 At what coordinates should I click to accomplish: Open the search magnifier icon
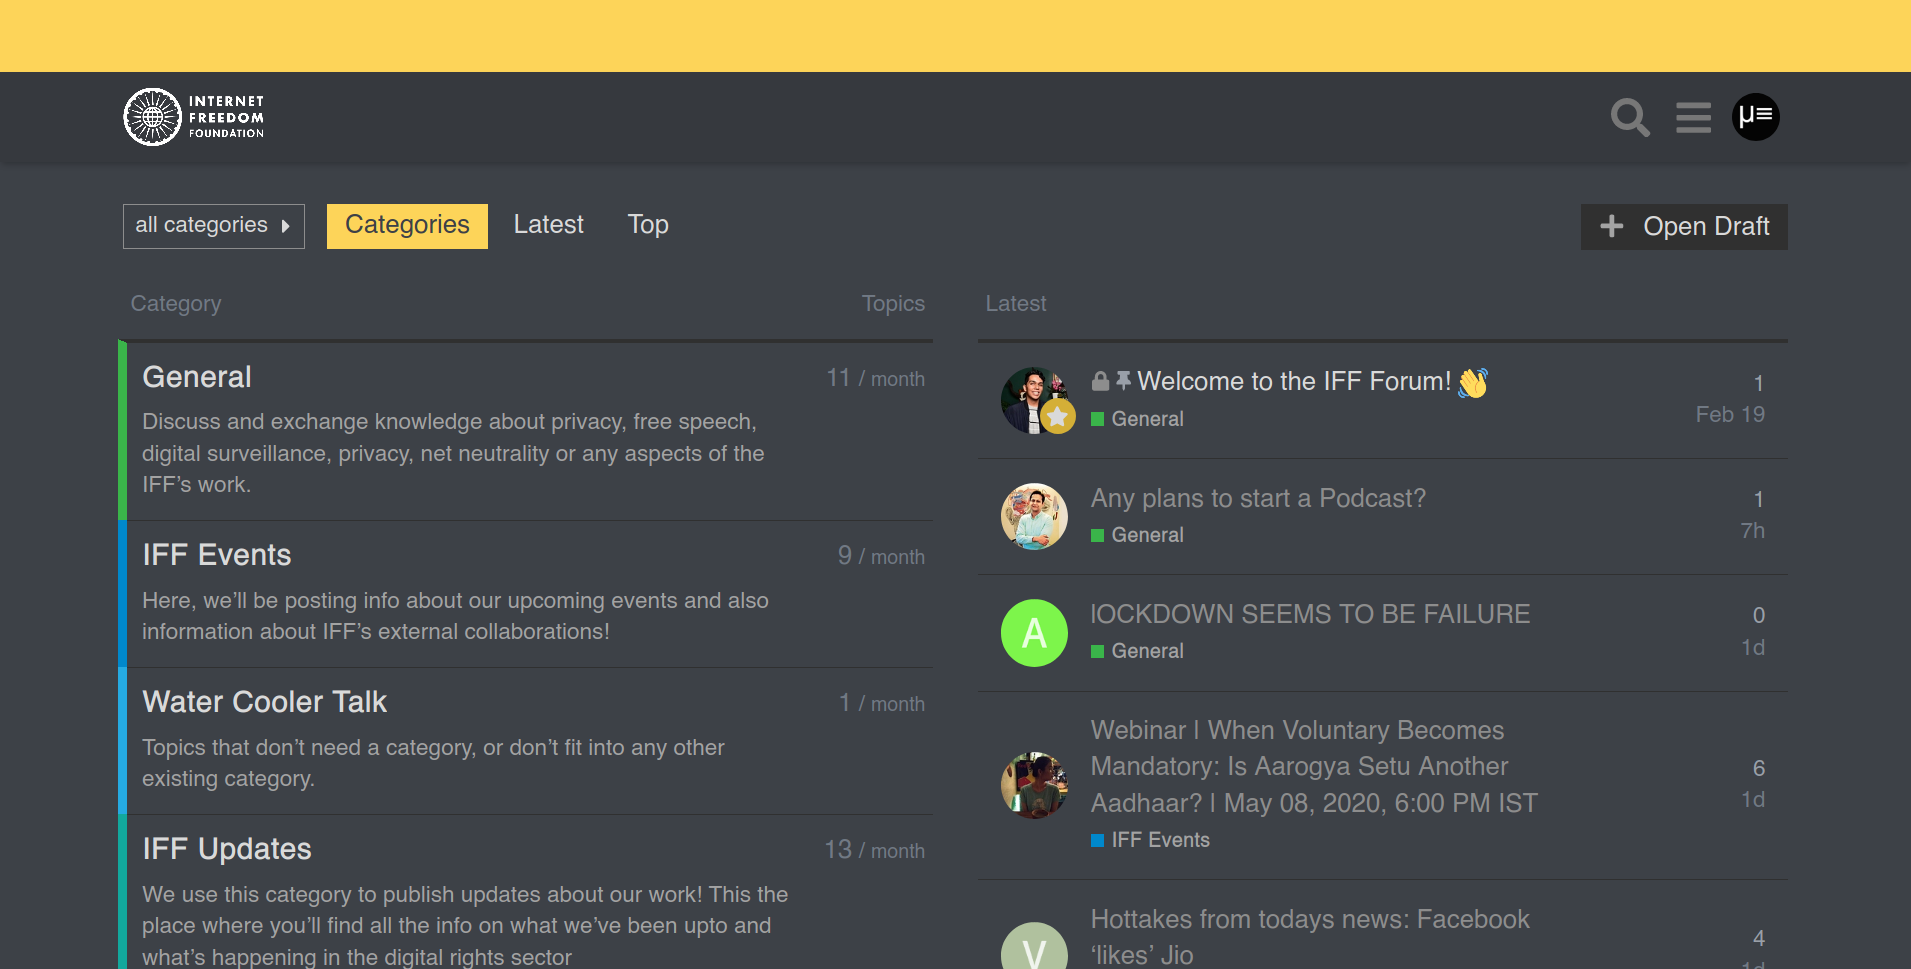point(1629,118)
